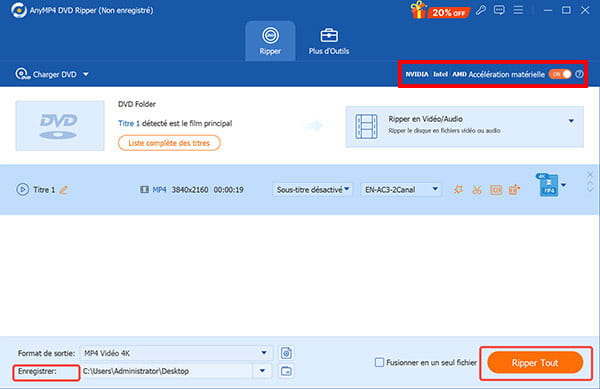This screenshot has width=600, height=389.
Task: Click the compress media info icon
Action: pos(496,190)
